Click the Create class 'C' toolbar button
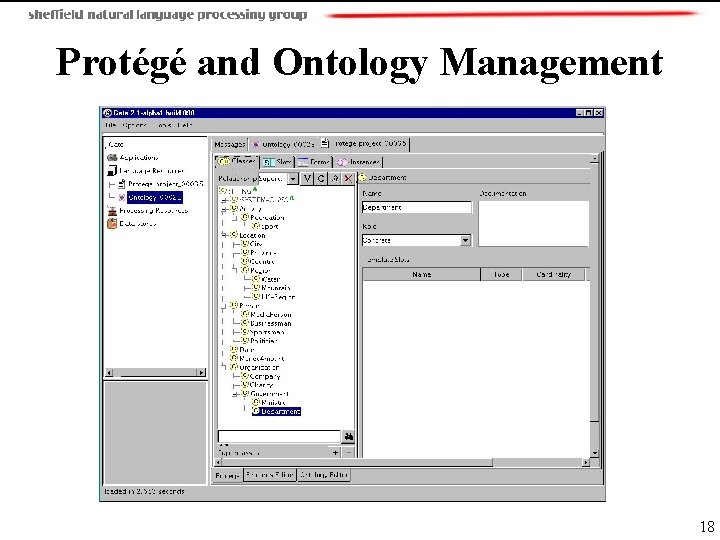The height and width of the screenshot is (540, 720). pos(321,178)
